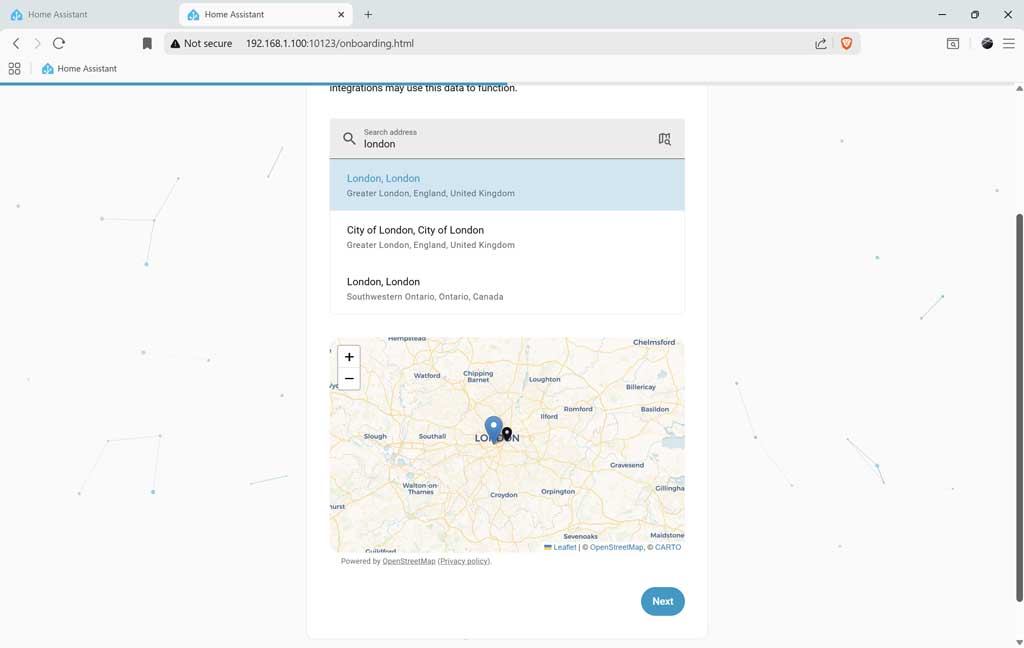Open the sidebar panel icon
The image size is (1024, 648).
(x=953, y=43)
